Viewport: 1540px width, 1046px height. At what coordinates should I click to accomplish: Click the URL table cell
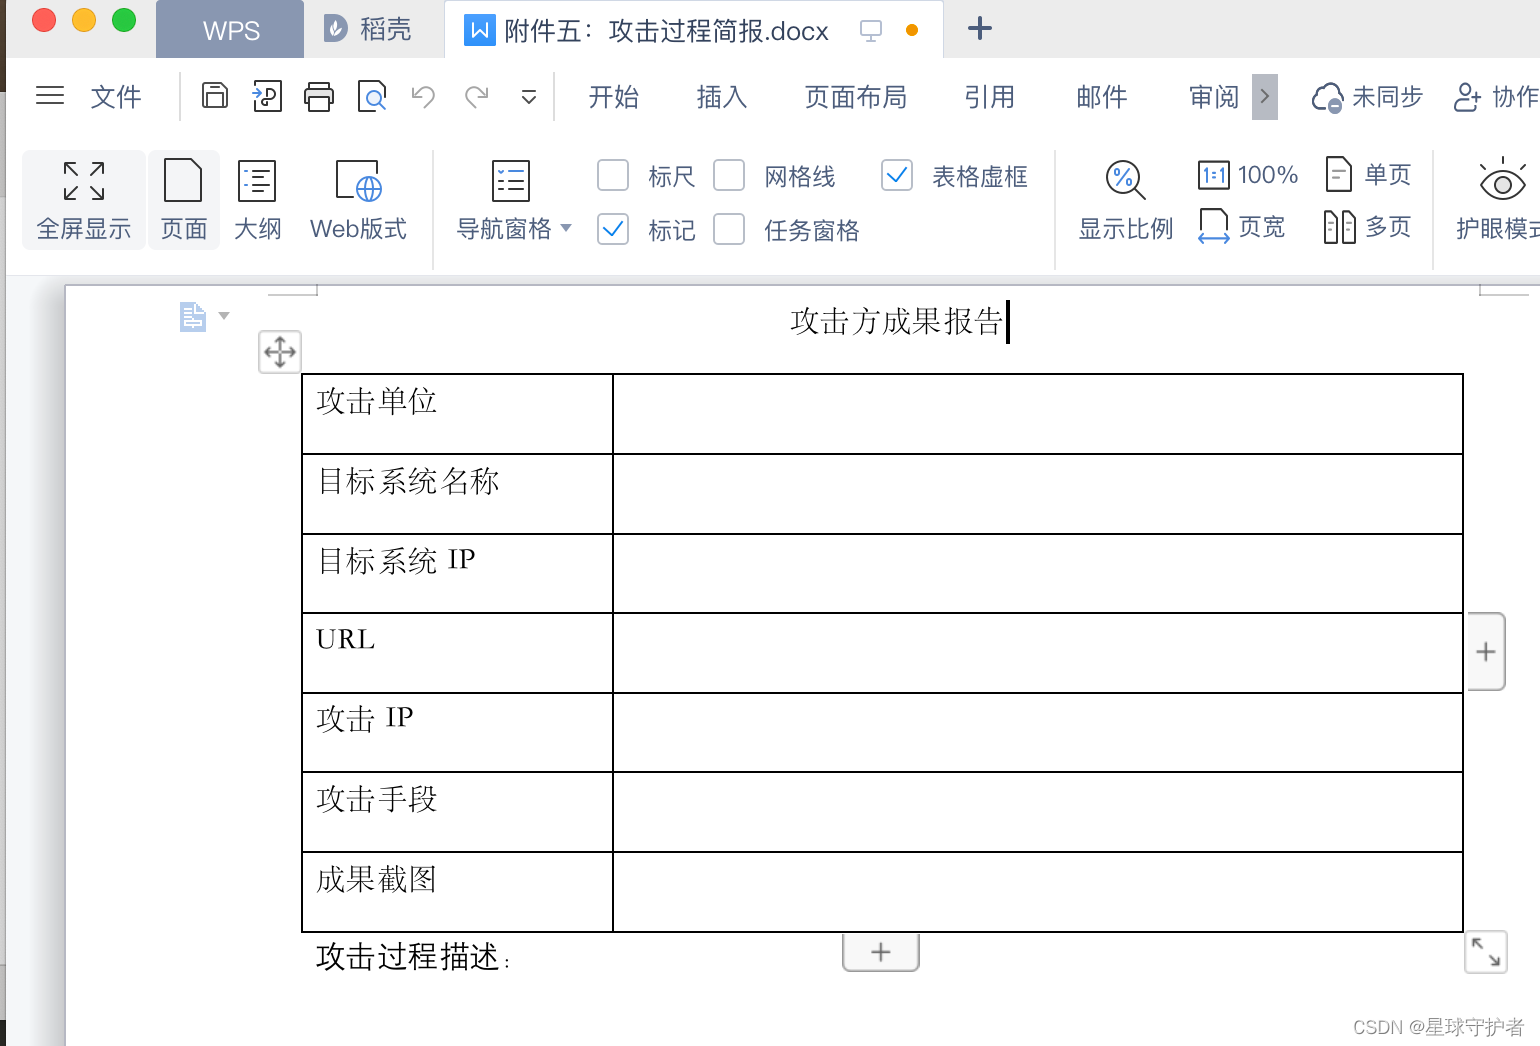click(x=457, y=653)
